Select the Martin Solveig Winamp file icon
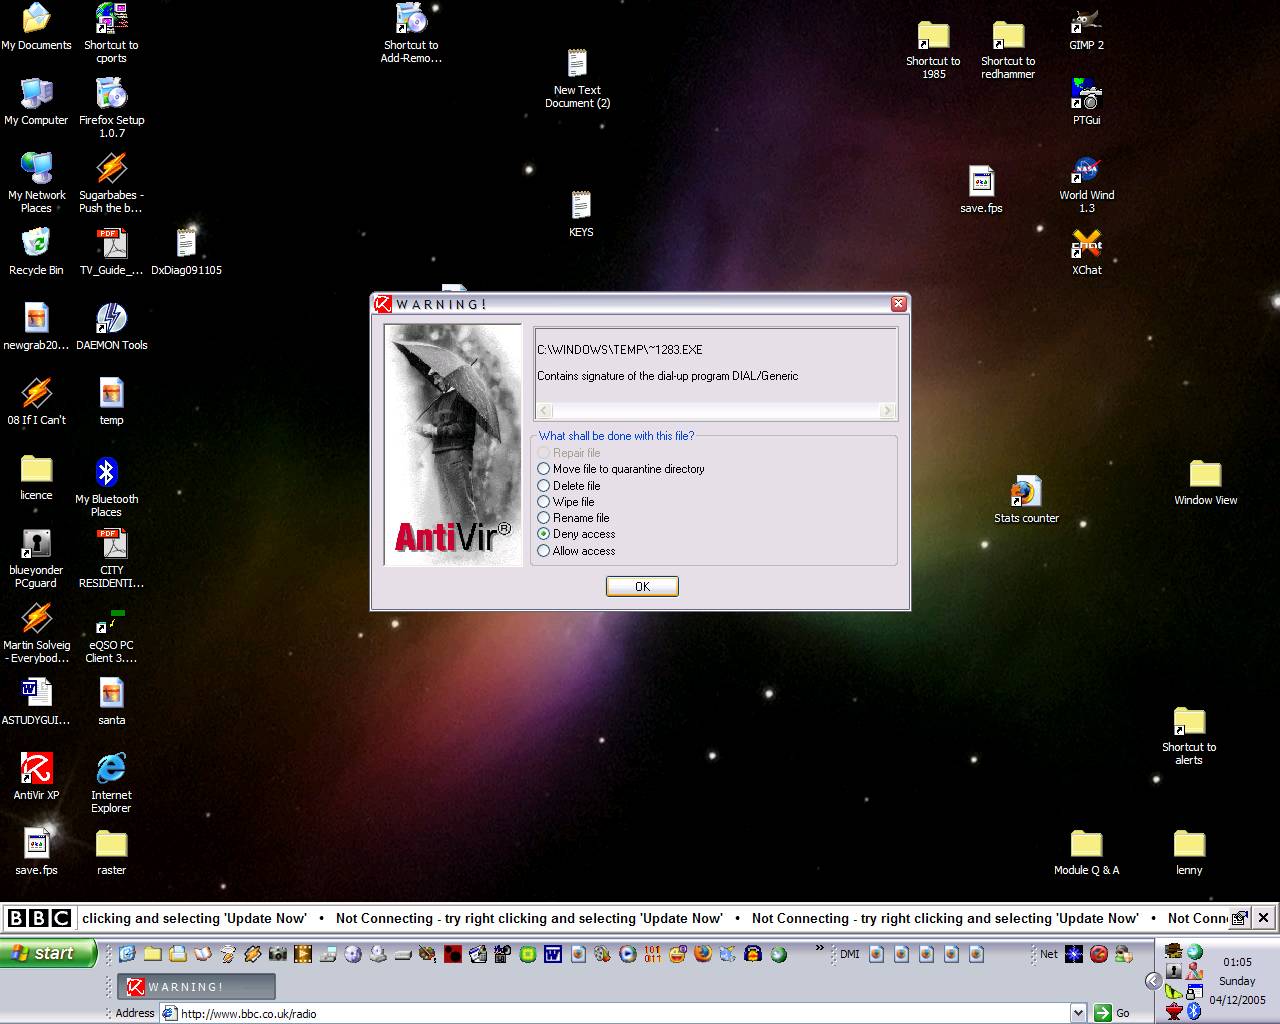Image resolution: width=1280 pixels, height=1024 pixels. coord(36,633)
